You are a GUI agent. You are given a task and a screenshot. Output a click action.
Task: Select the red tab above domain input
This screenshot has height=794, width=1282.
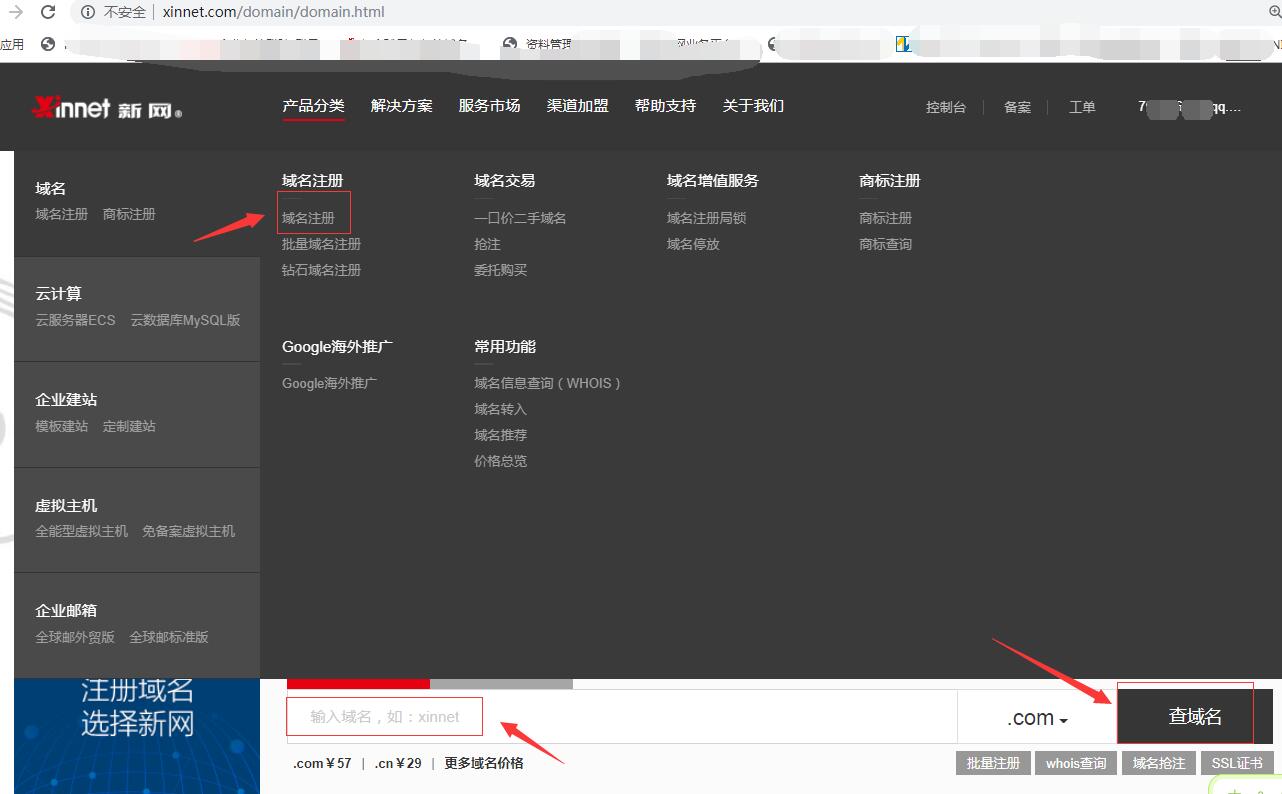point(359,683)
